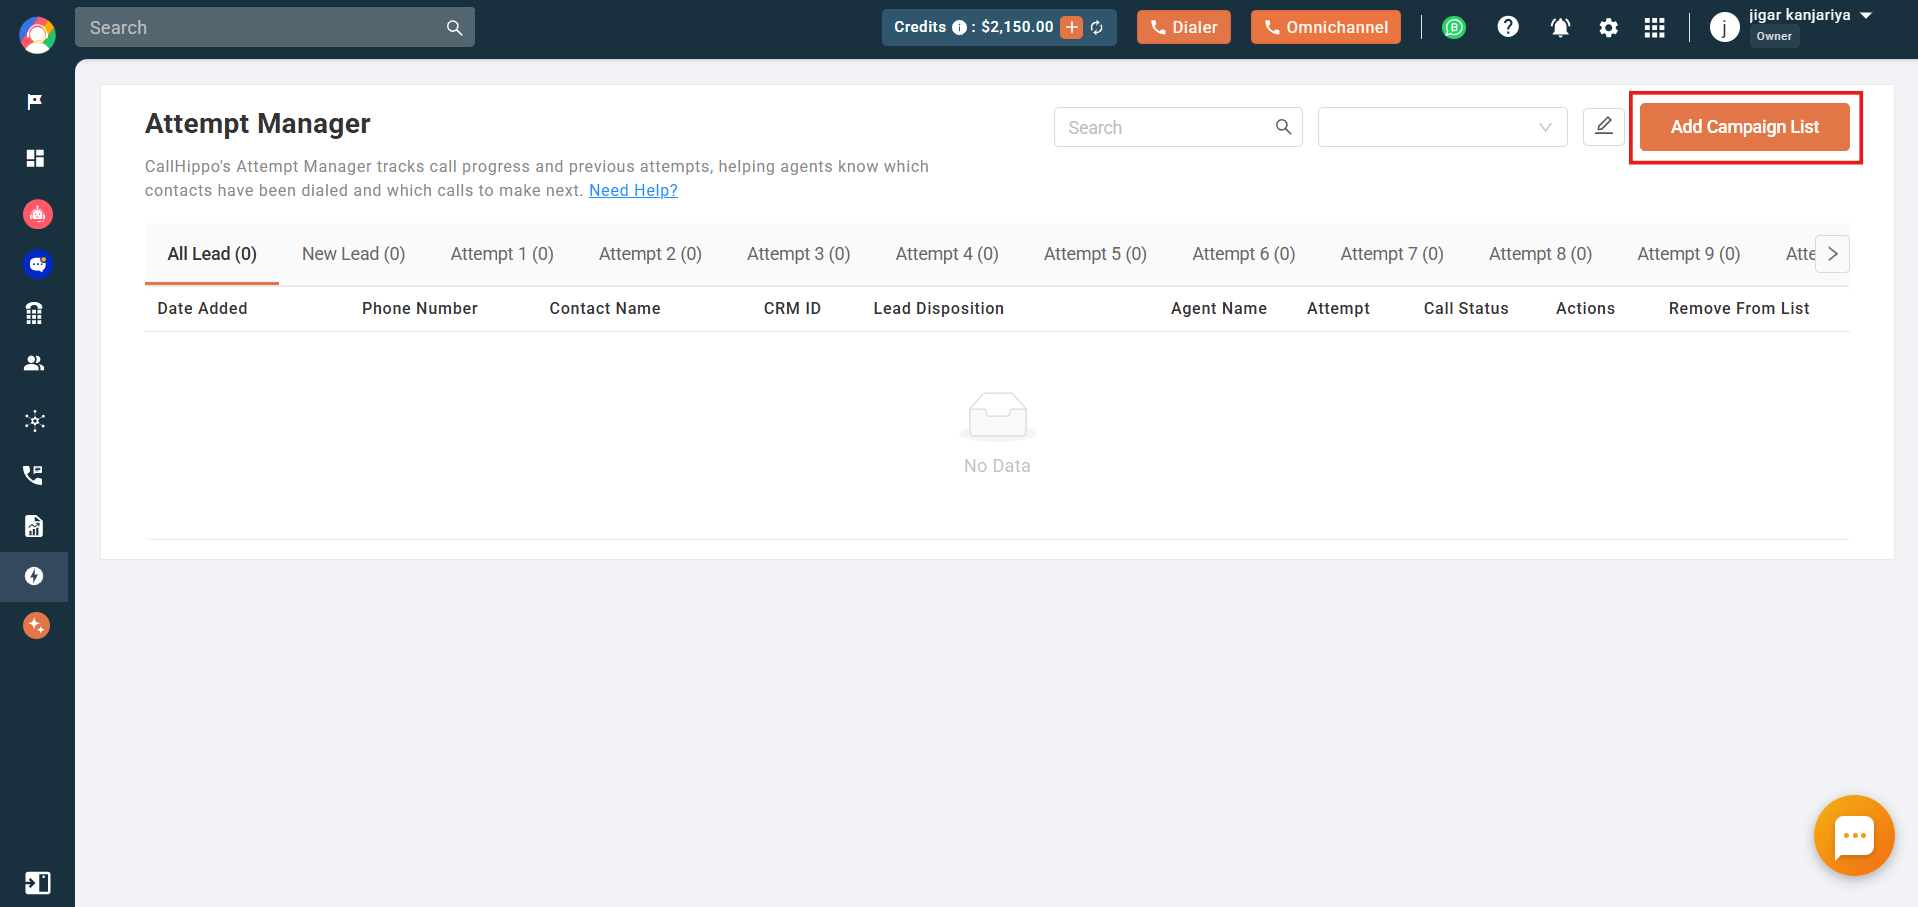The height and width of the screenshot is (907, 1918).
Task: Click the Agent Name column header
Action: tap(1219, 308)
